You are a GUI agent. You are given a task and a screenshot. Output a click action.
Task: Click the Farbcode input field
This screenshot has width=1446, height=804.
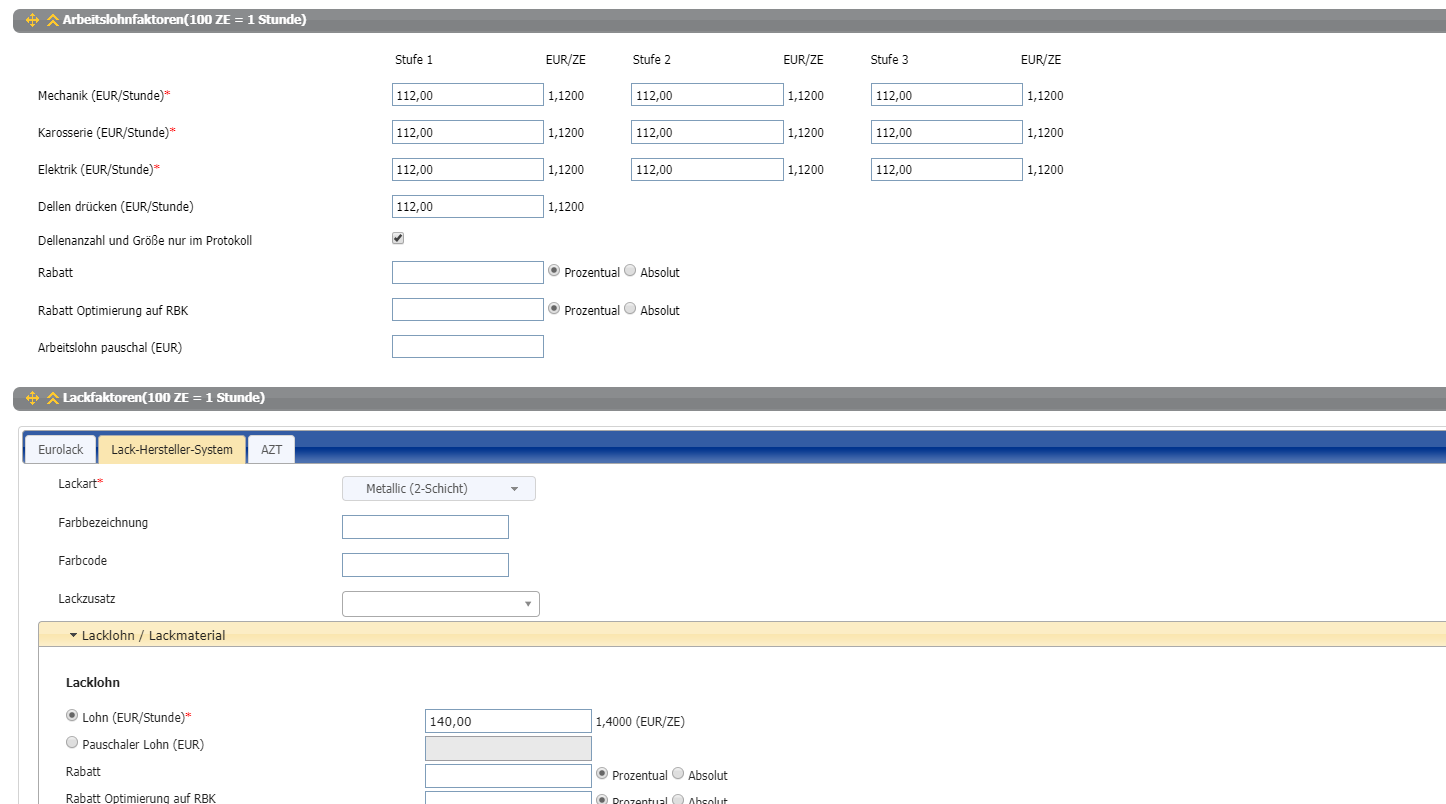tap(425, 565)
